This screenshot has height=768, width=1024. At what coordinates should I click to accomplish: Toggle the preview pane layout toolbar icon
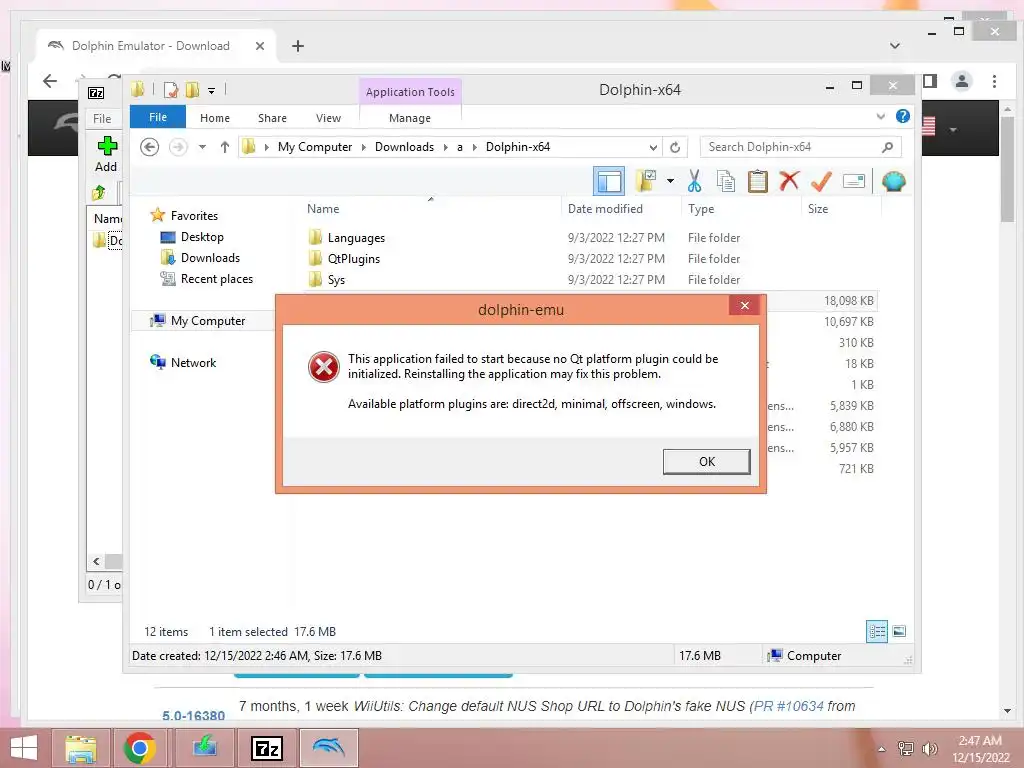pos(609,181)
